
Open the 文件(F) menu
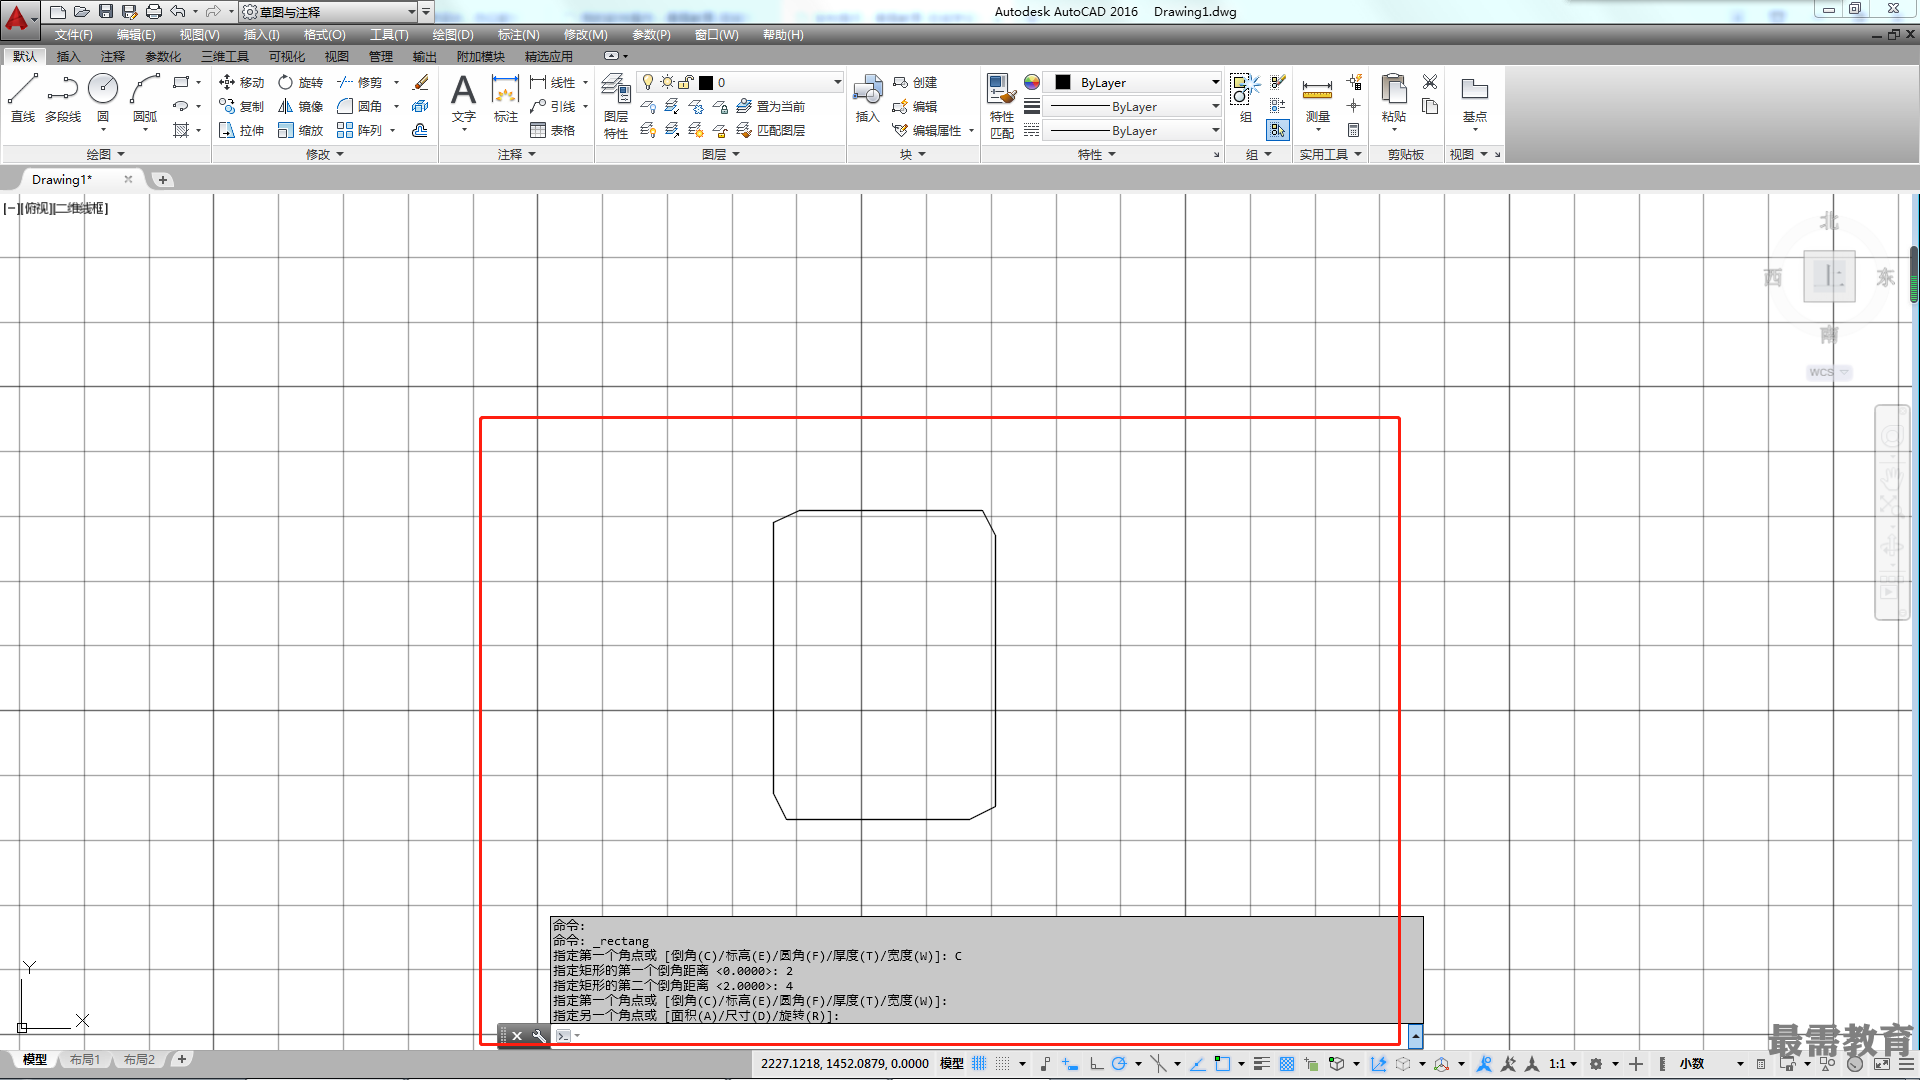(x=74, y=35)
